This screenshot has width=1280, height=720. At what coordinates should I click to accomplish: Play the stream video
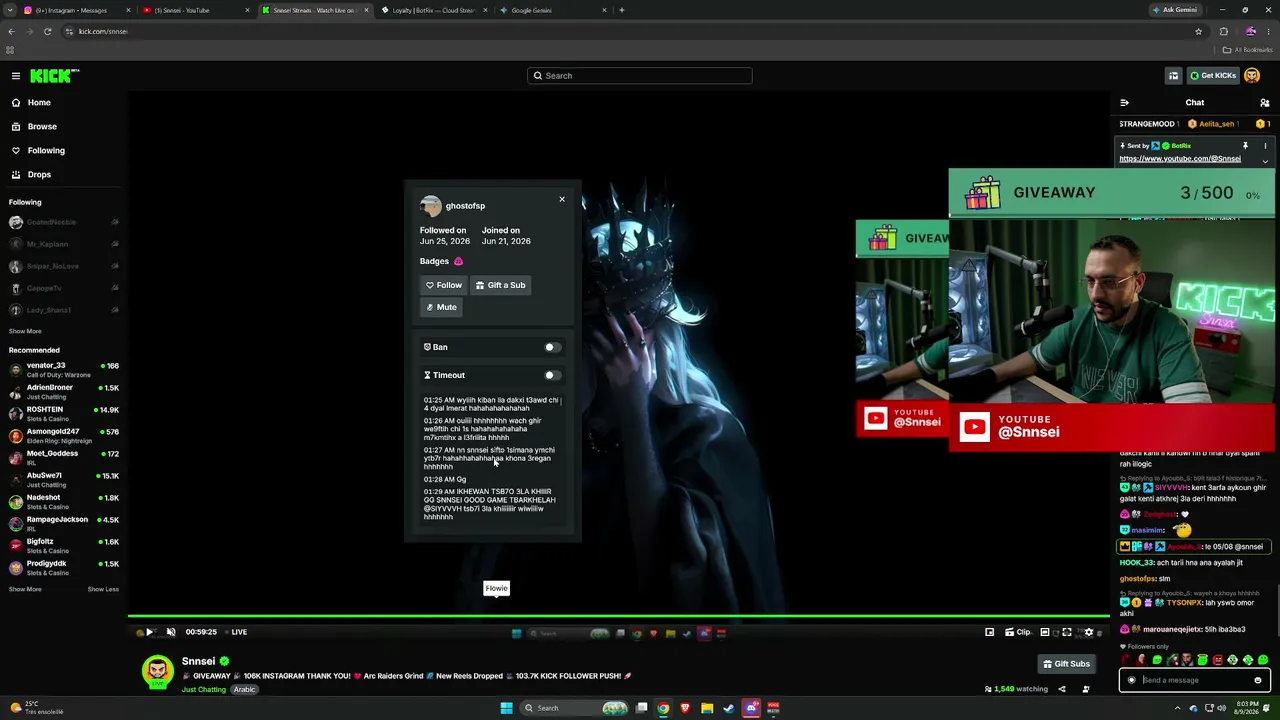[x=149, y=632]
